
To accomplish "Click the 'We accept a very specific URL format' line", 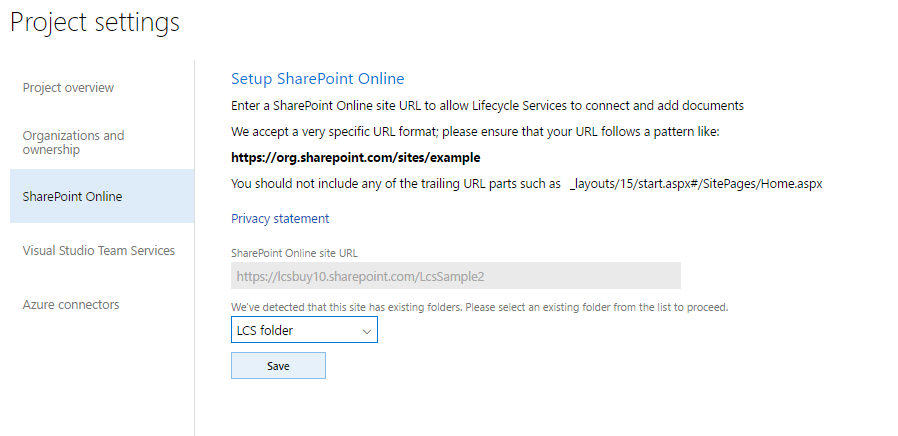I will (475, 131).
